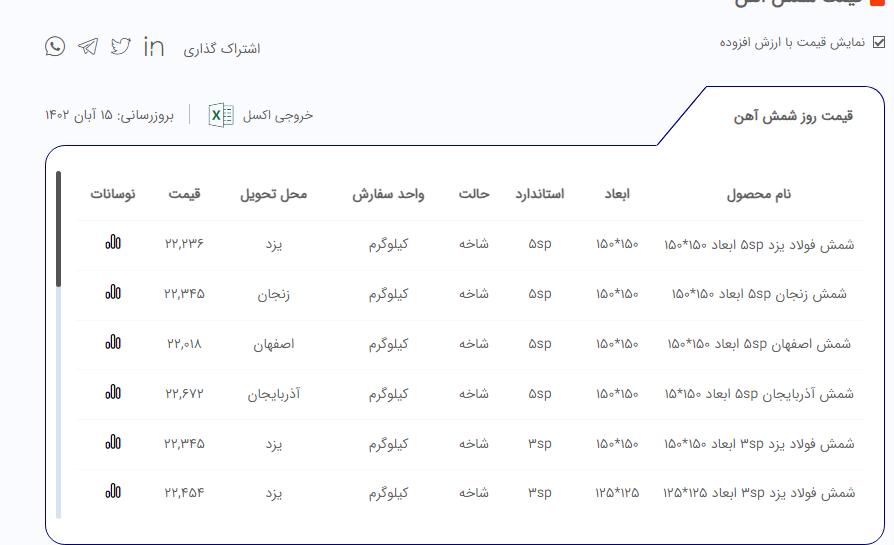Share the page via Telegram icon

(x=88, y=46)
